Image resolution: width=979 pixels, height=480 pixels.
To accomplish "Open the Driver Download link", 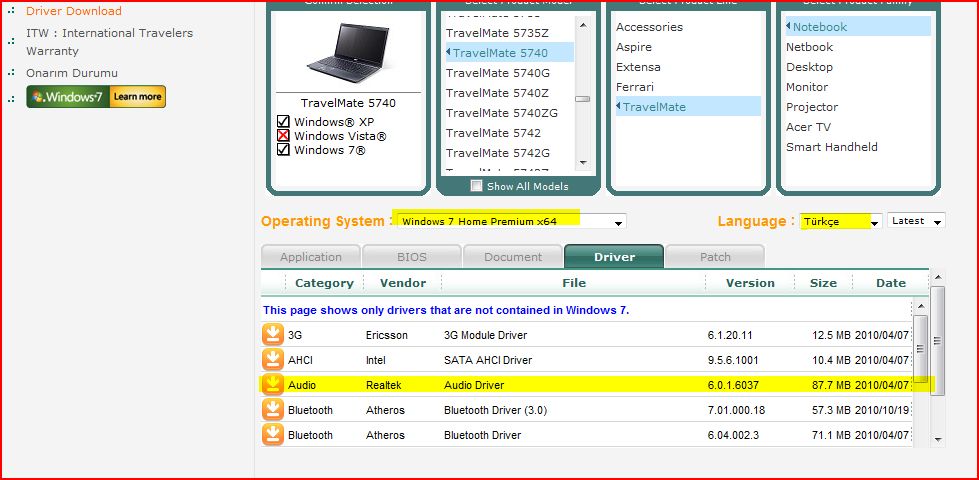I will click(74, 11).
